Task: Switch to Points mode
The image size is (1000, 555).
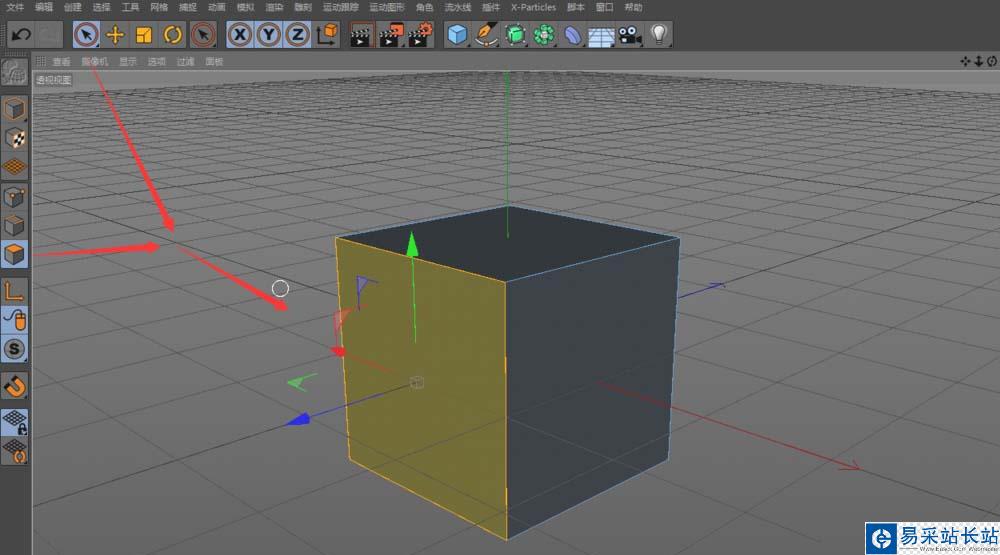Action: tap(15, 197)
